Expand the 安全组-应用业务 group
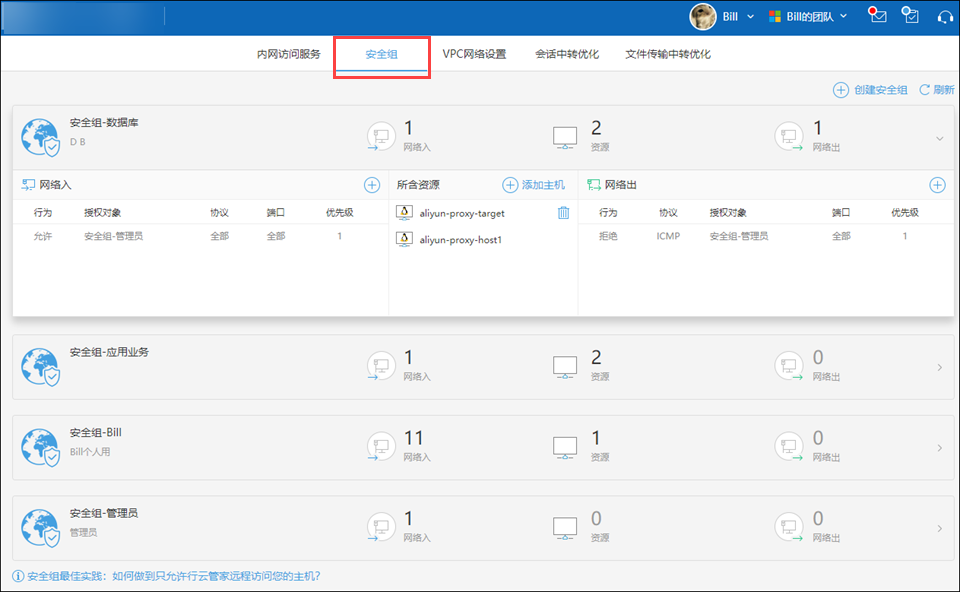Screen dimensions: 960x592 pyautogui.click(x=939, y=367)
